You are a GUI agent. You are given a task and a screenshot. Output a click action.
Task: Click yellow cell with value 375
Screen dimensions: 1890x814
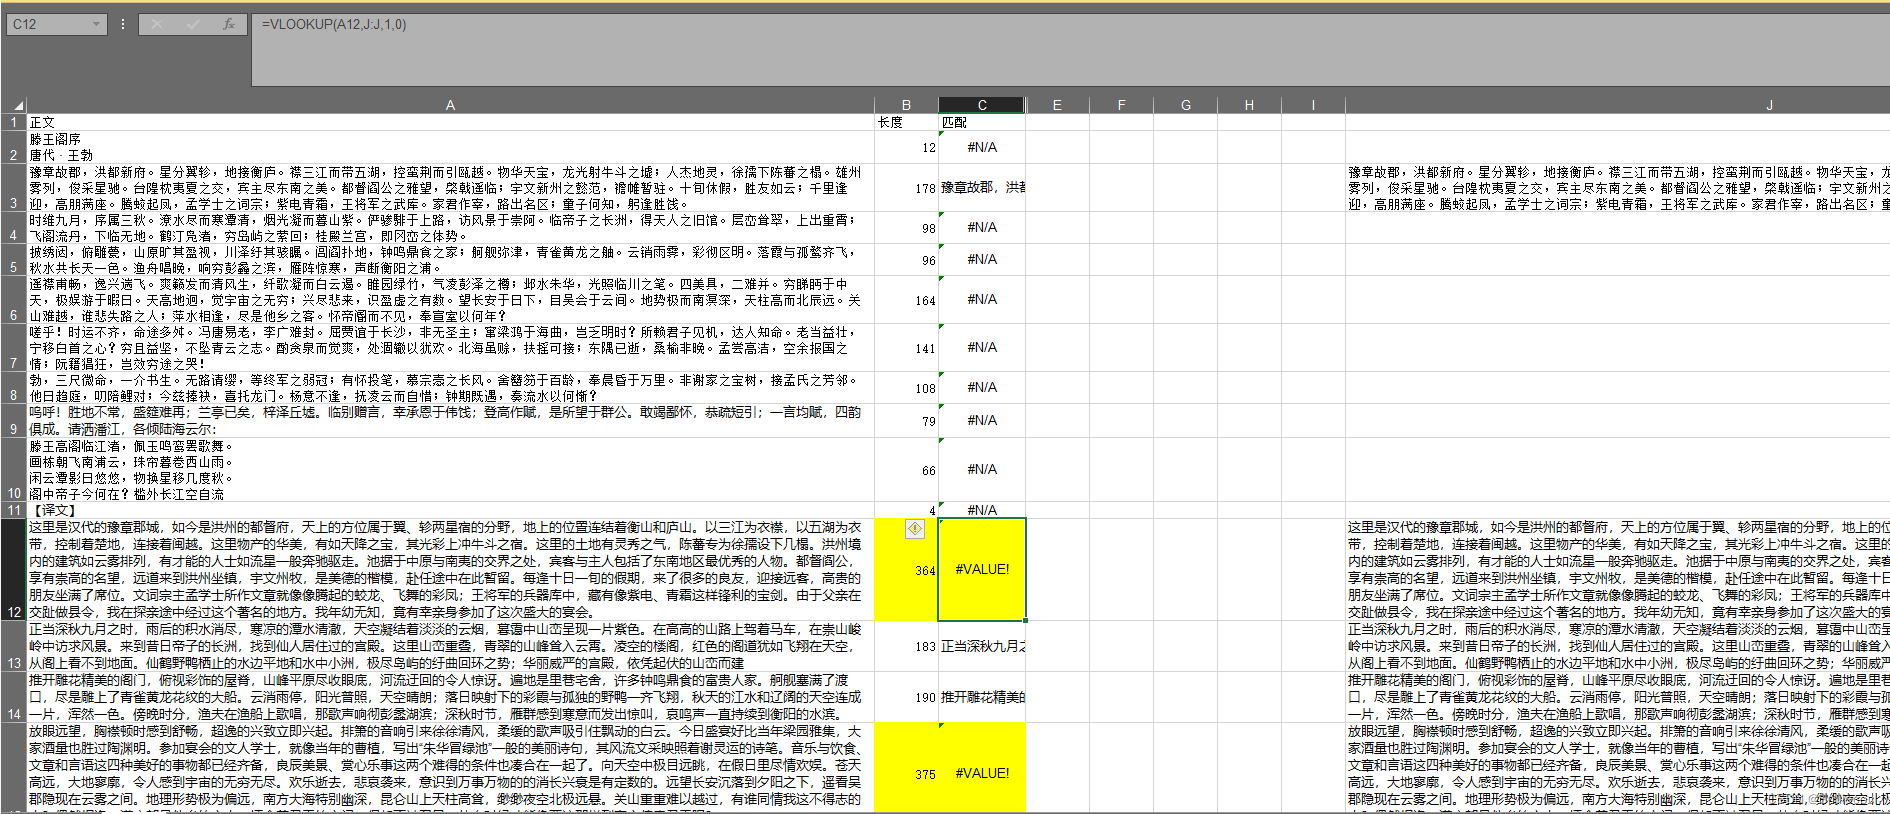point(906,768)
